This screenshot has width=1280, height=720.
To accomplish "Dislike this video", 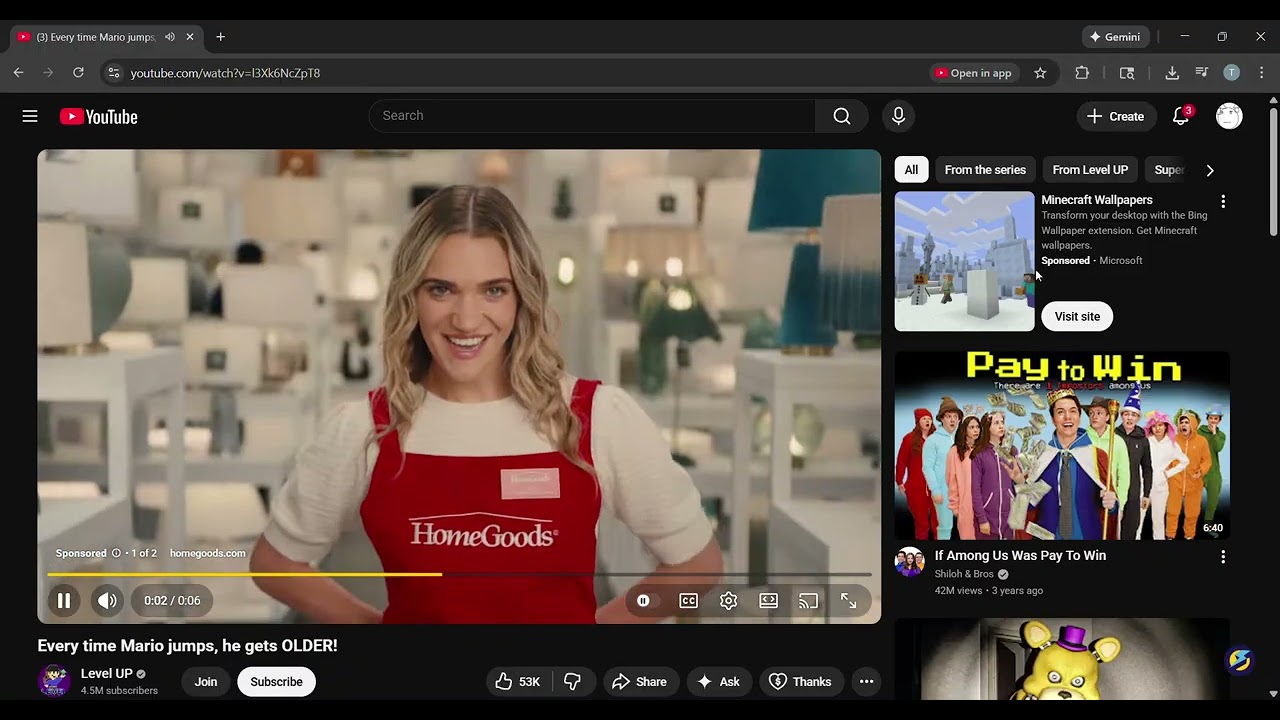I will pos(573,682).
